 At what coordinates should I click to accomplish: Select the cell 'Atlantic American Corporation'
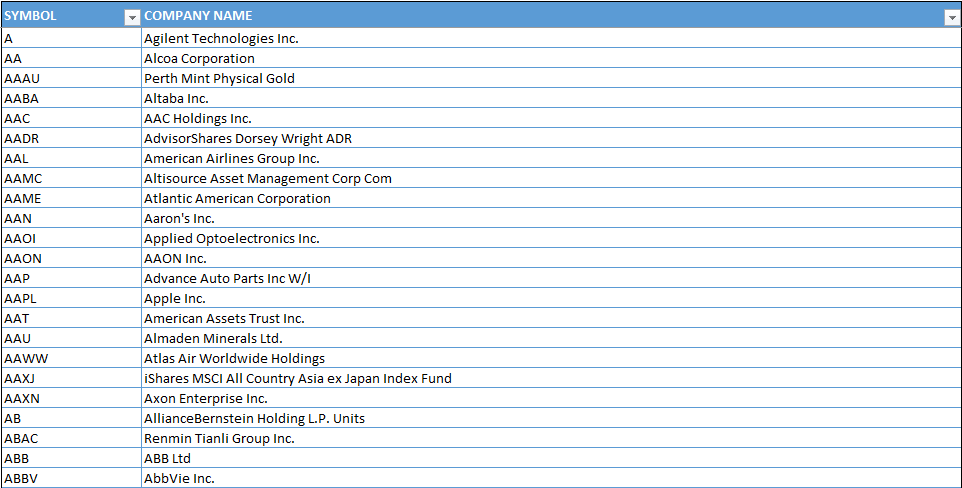pos(551,198)
